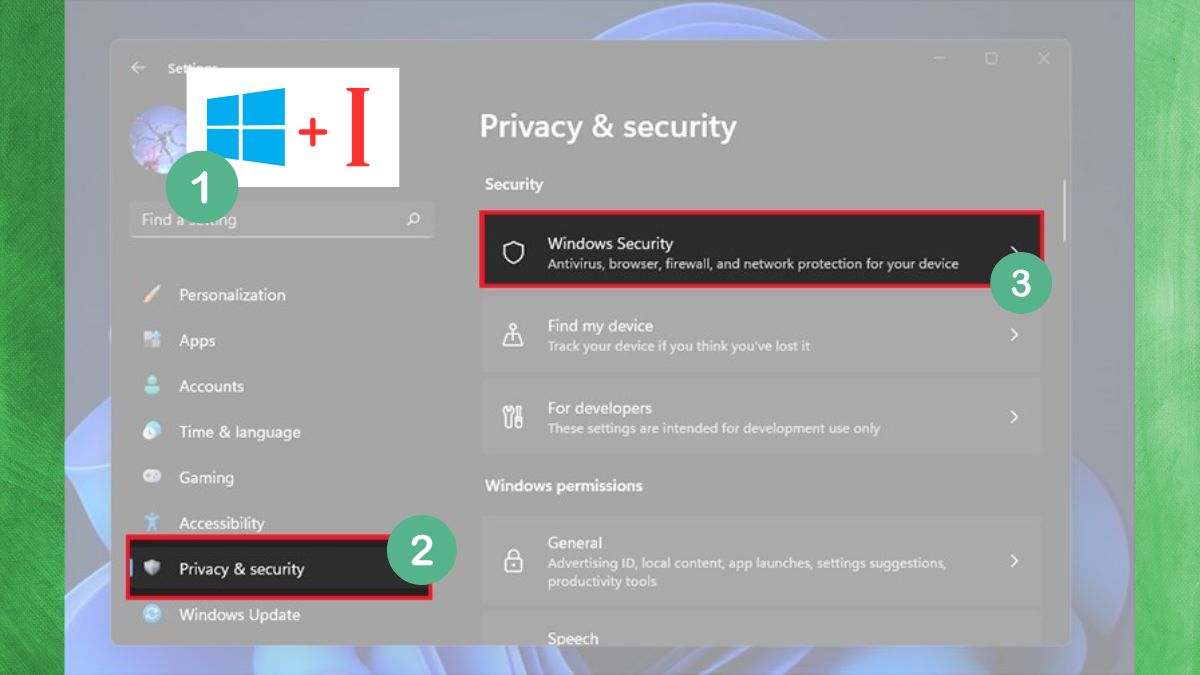Expand the For developers chevron
The height and width of the screenshot is (675, 1200).
pos(1014,417)
